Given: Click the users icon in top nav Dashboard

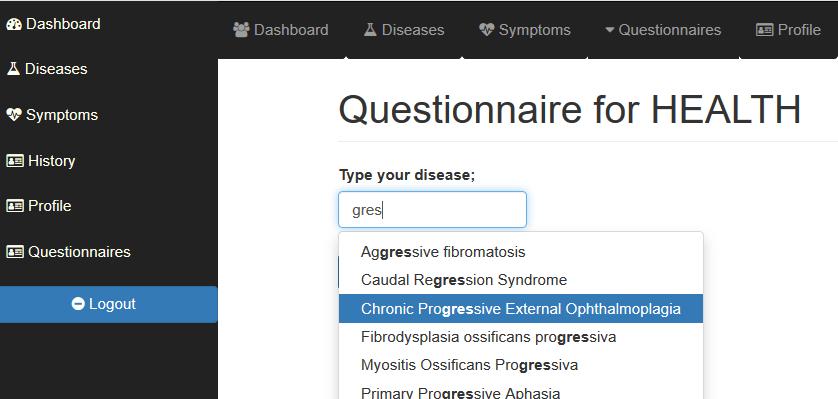Looking at the screenshot, I should point(242,30).
